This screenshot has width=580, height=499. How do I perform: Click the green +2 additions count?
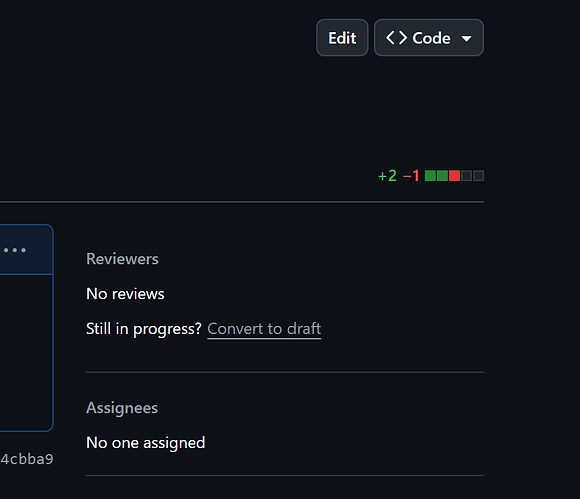[387, 176]
